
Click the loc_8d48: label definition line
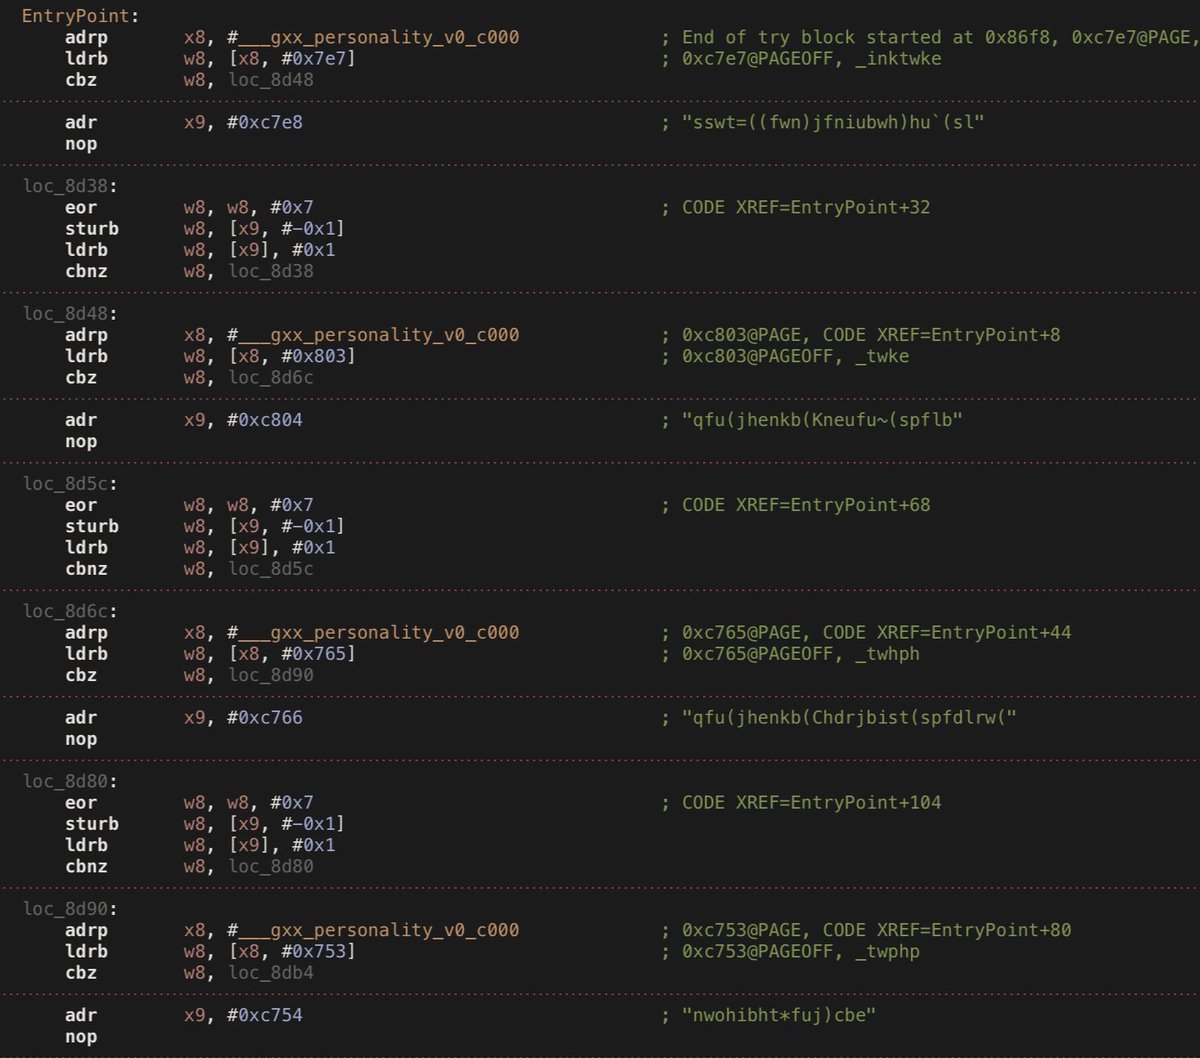tap(71, 313)
